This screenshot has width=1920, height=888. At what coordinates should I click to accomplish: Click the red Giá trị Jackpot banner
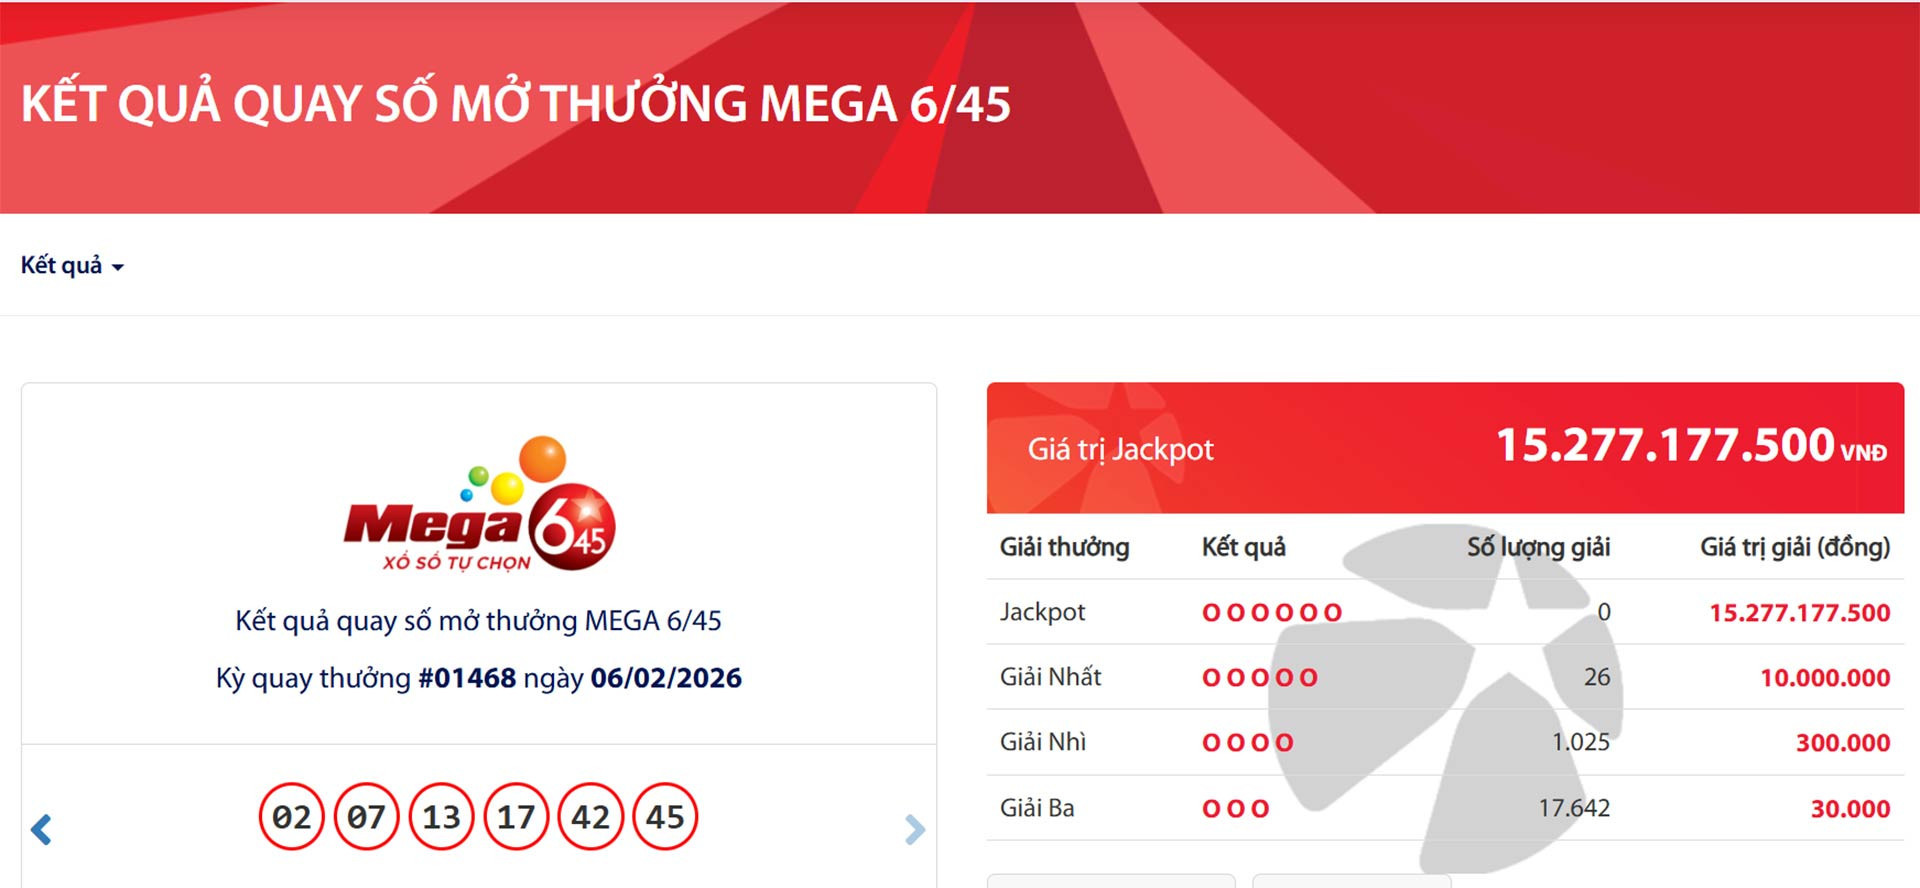pos(1440,450)
